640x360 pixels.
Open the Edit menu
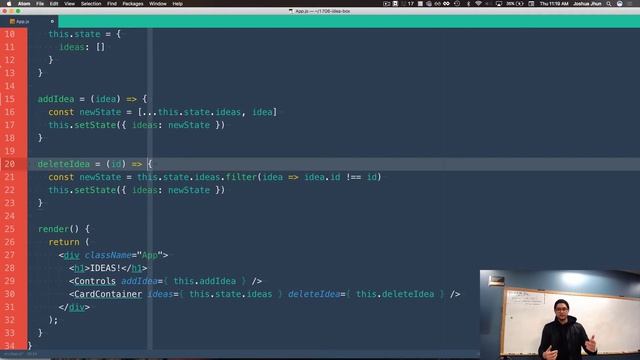tap(54, 4)
